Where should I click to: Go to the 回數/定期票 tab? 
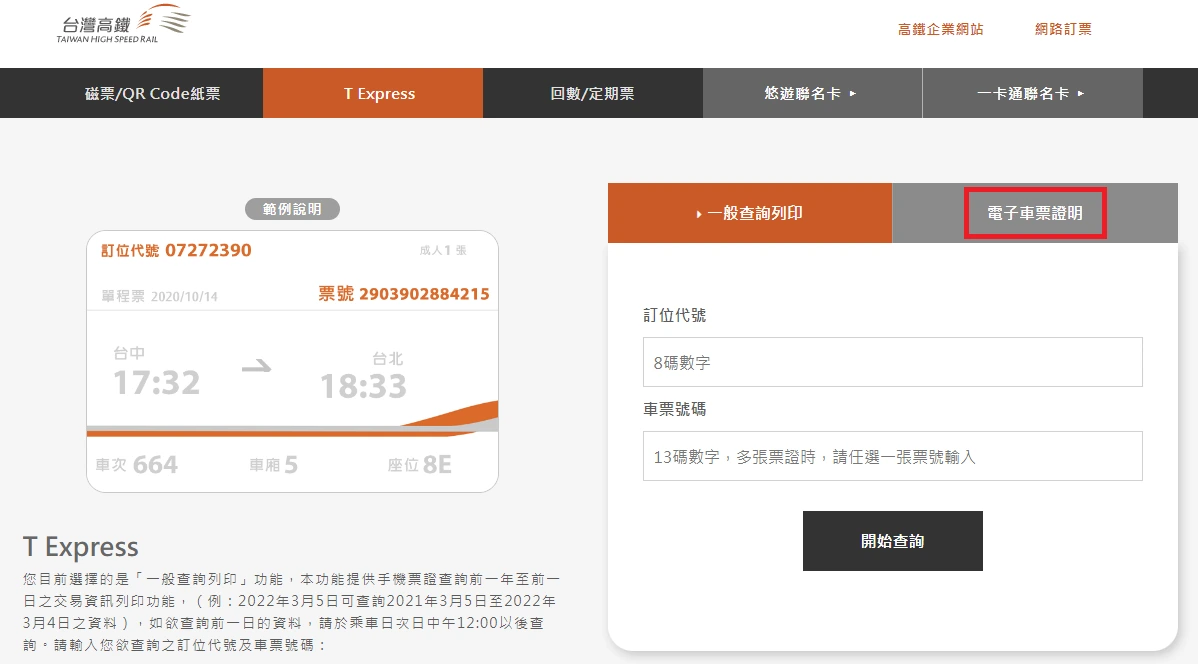pos(593,93)
